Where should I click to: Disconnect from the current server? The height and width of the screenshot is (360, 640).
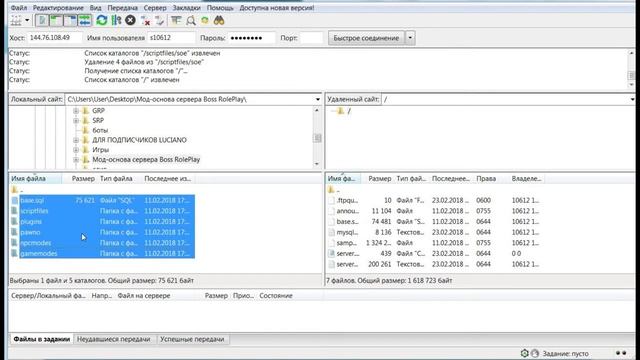(x=145, y=20)
